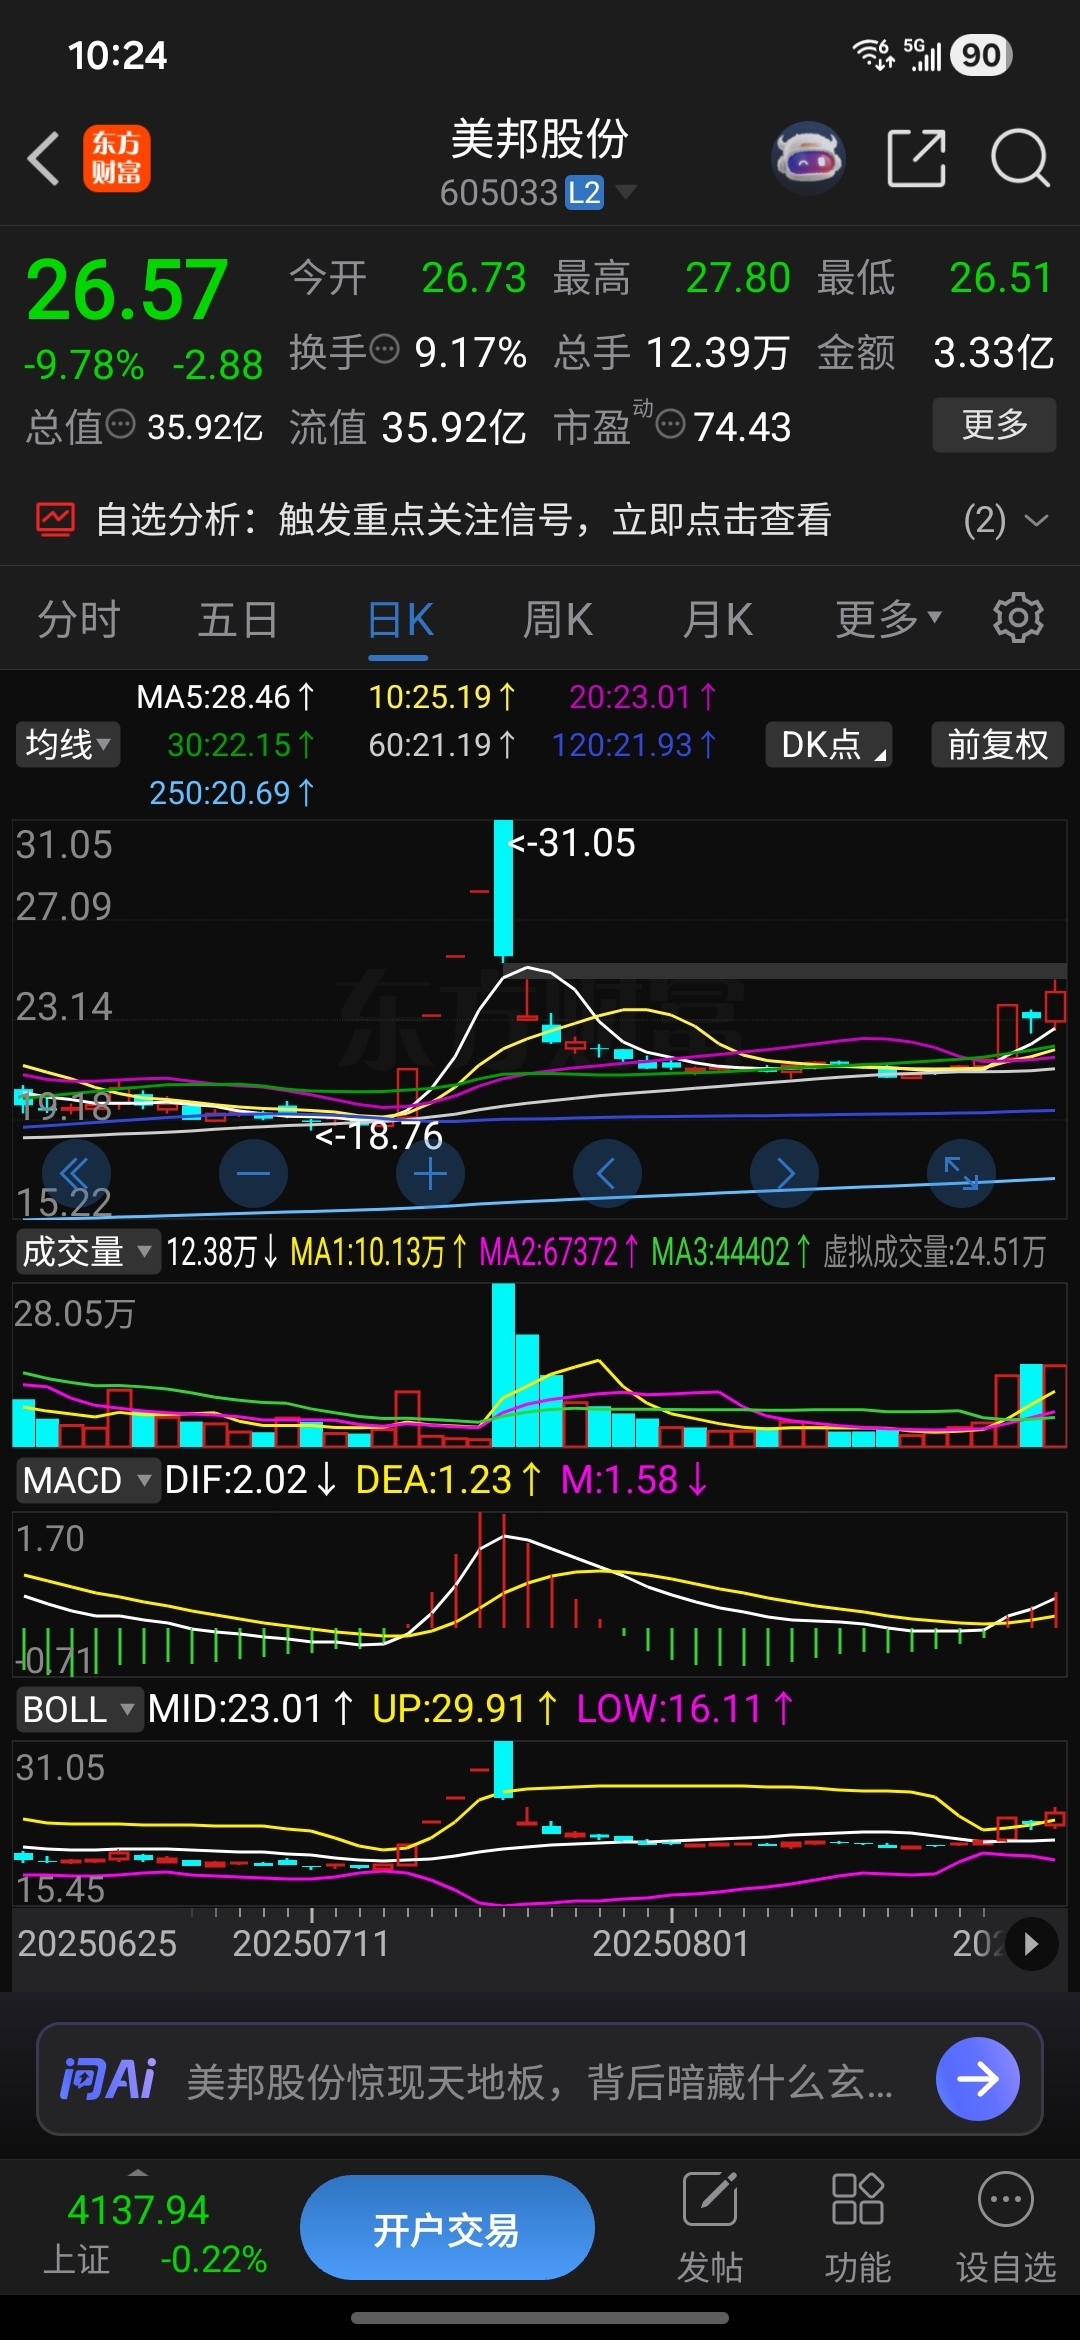Tap the share export icon

click(x=917, y=158)
